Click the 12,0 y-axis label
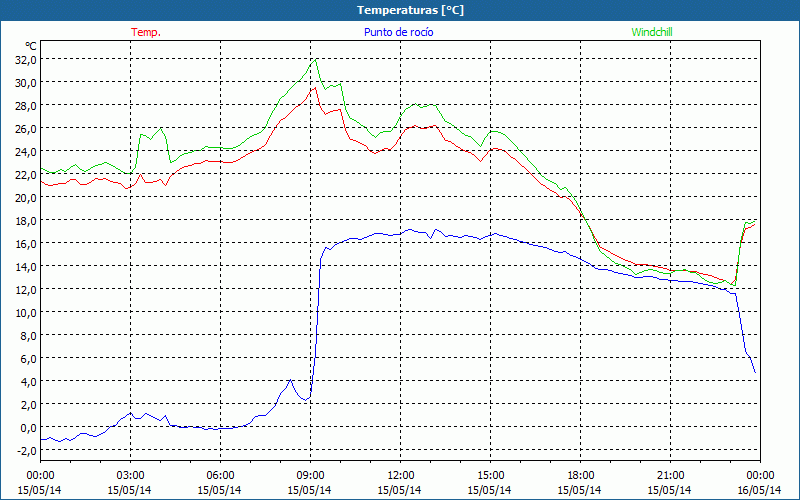 click(x=27, y=290)
